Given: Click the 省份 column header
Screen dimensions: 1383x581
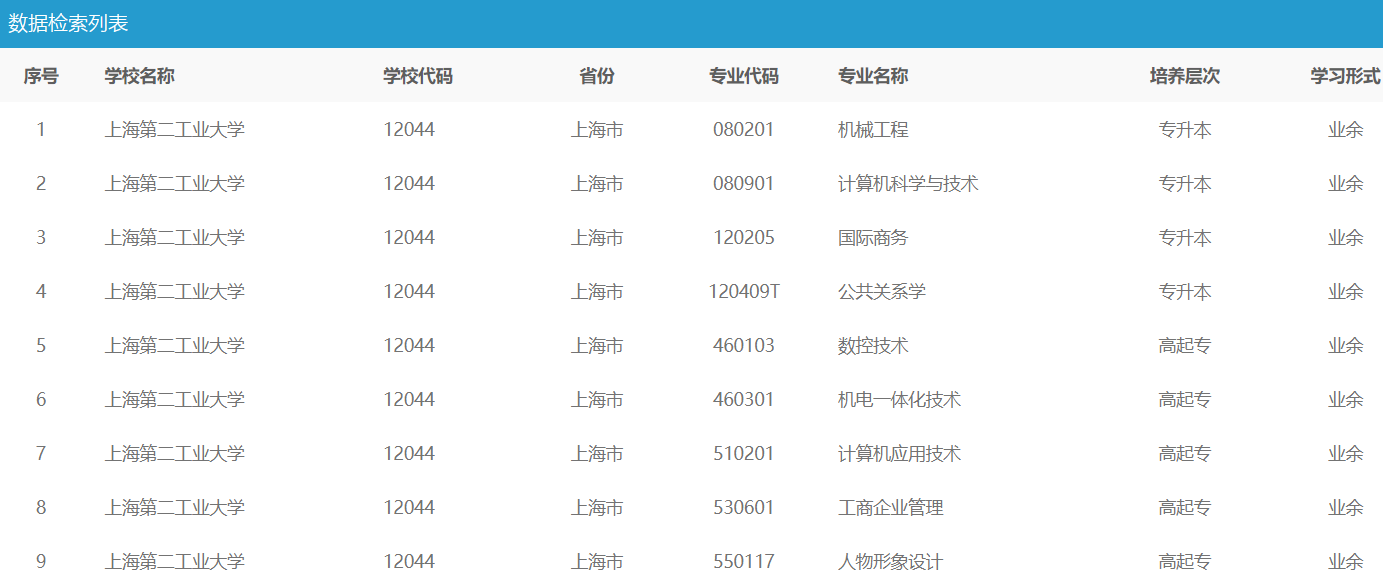Looking at the screenshot, I should pos(597,76).
